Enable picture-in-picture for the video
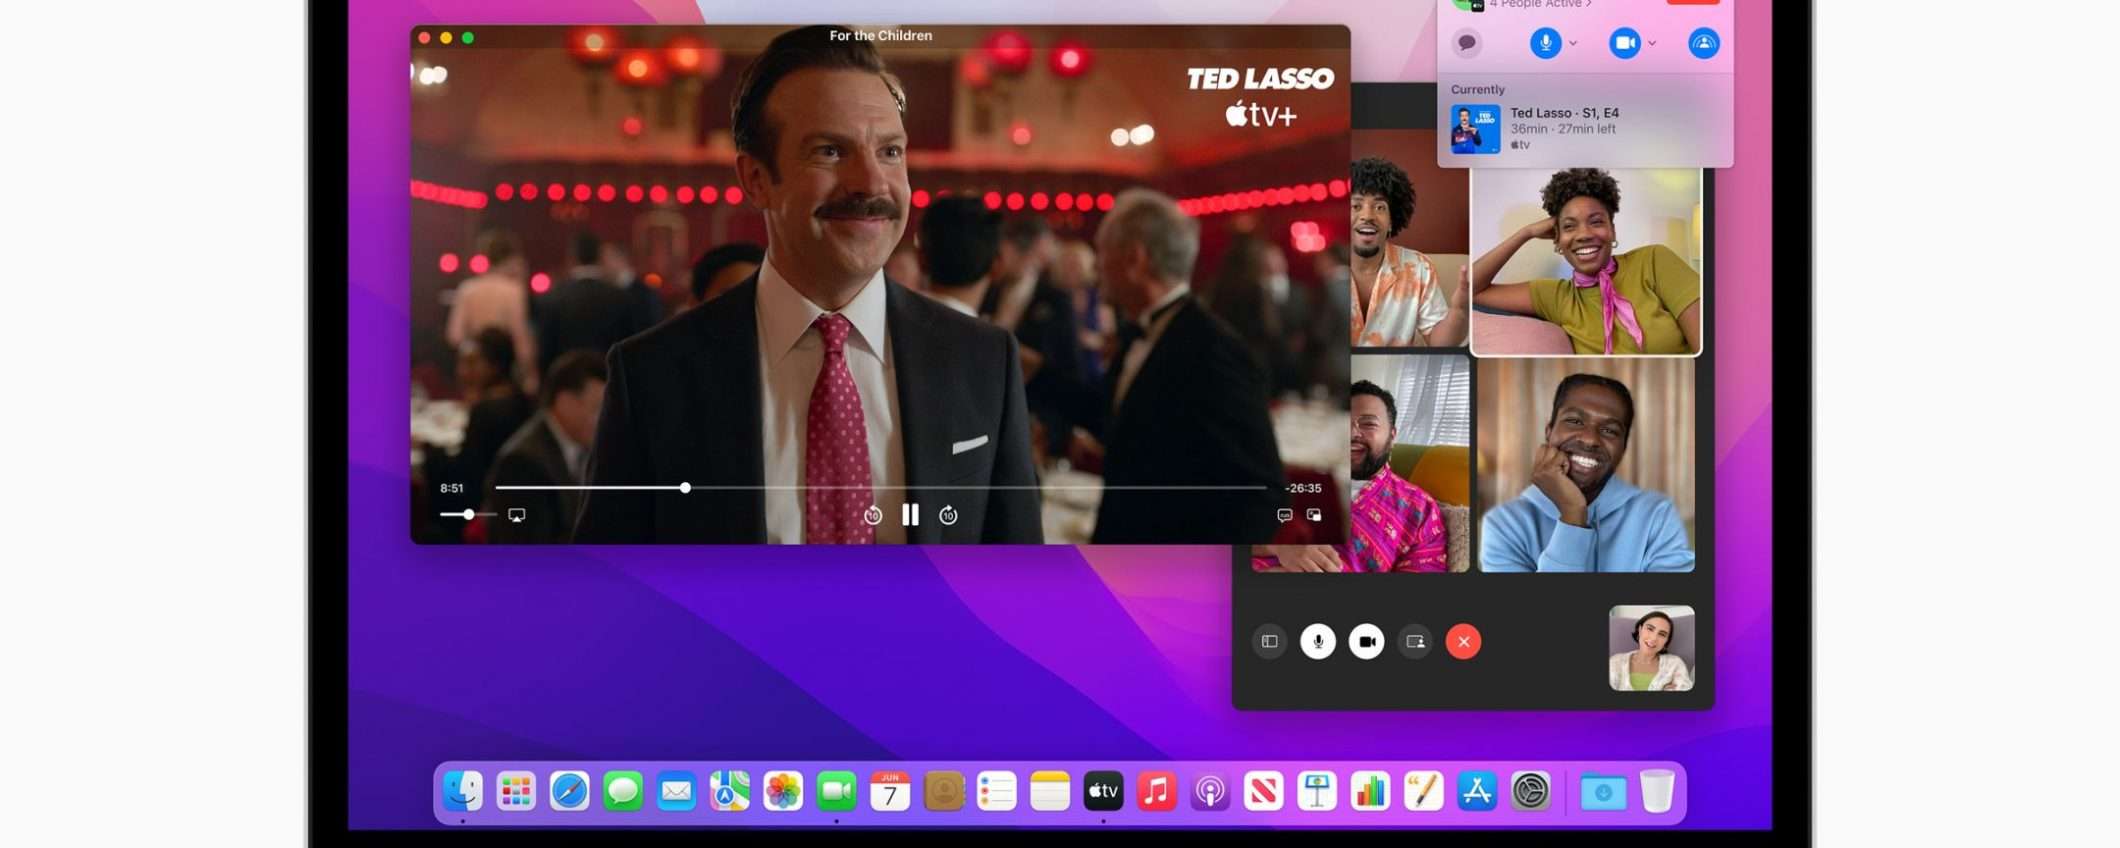This screenshot has height=848, width=2120. 1314,515
